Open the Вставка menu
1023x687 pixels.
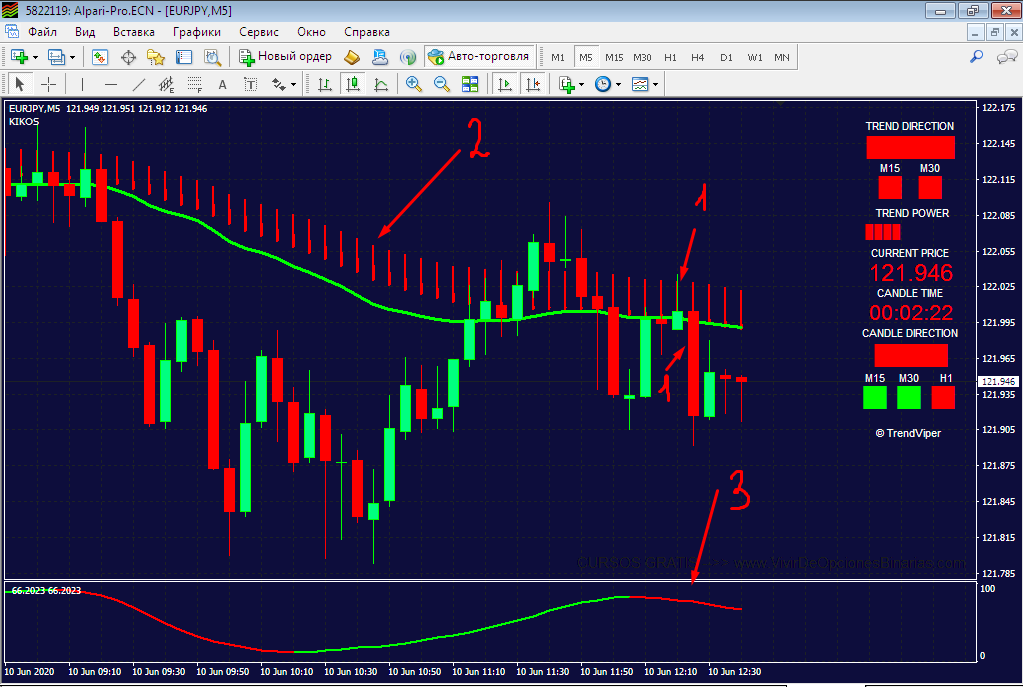(x=134, y=32)
